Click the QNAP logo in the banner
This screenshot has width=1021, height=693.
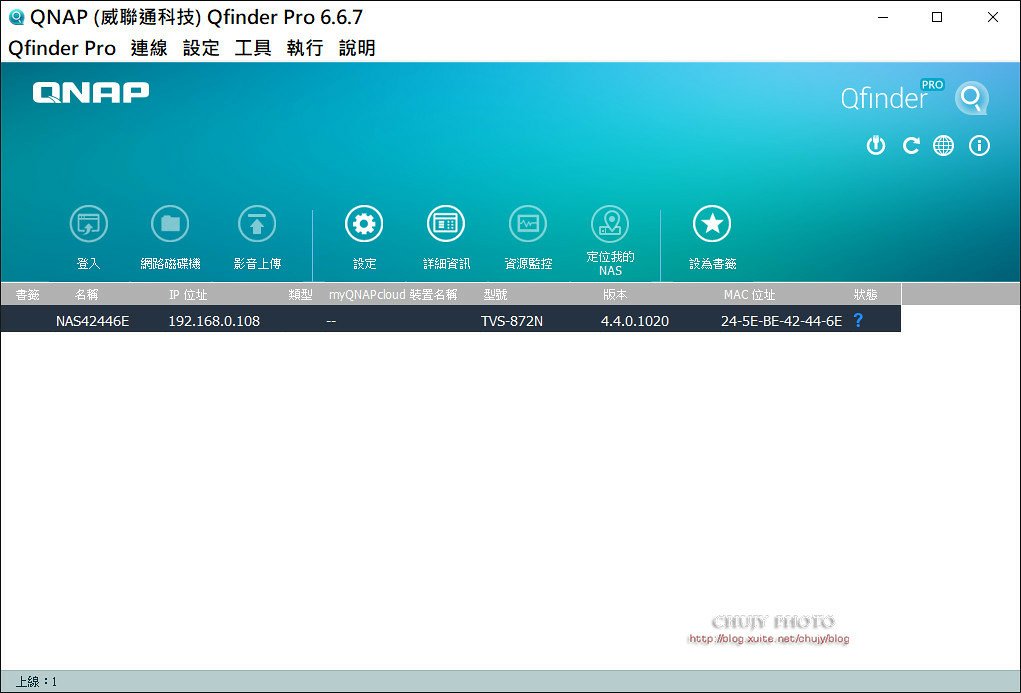pos(91,92)
